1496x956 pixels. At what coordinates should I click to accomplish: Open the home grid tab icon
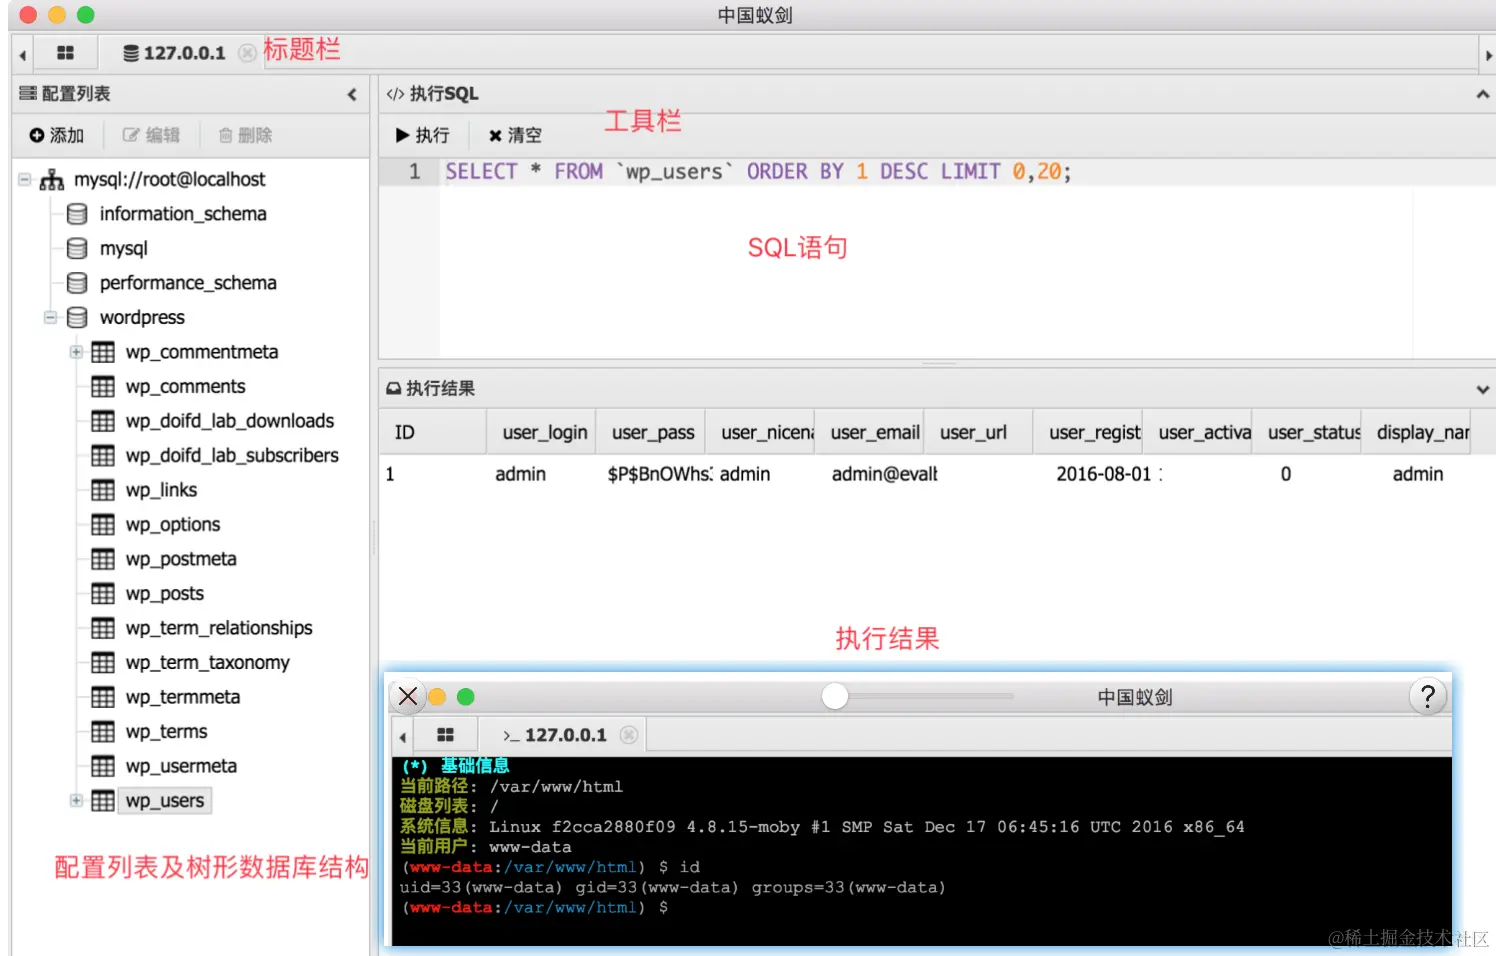(65, 53)
